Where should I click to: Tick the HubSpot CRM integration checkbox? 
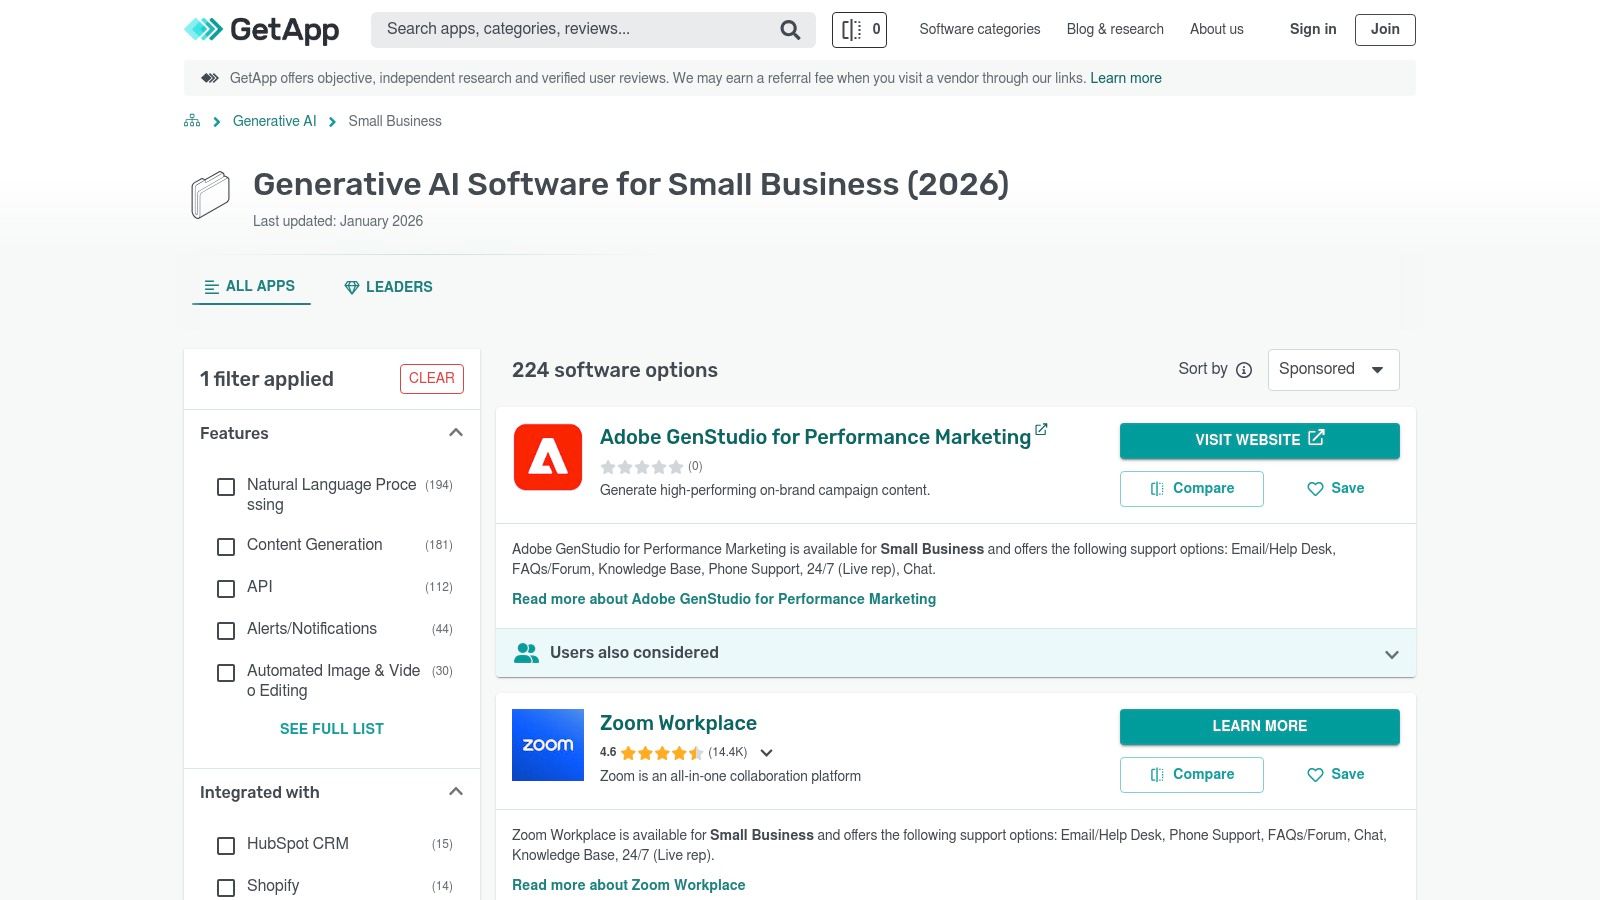(x=226, y=845)
